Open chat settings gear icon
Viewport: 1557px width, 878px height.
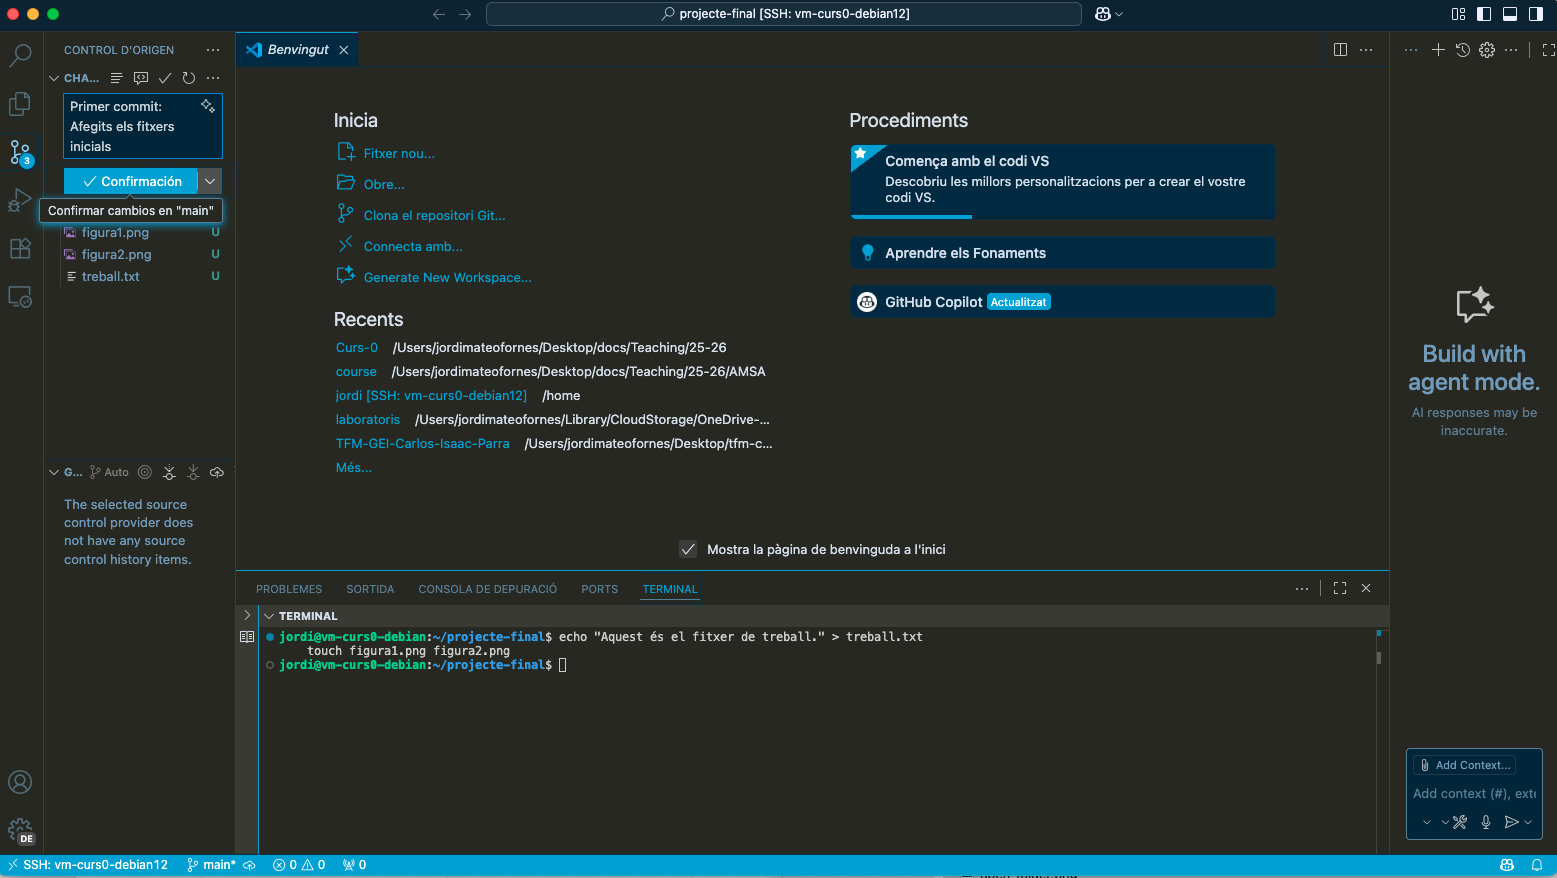[x=1487, y=50]
